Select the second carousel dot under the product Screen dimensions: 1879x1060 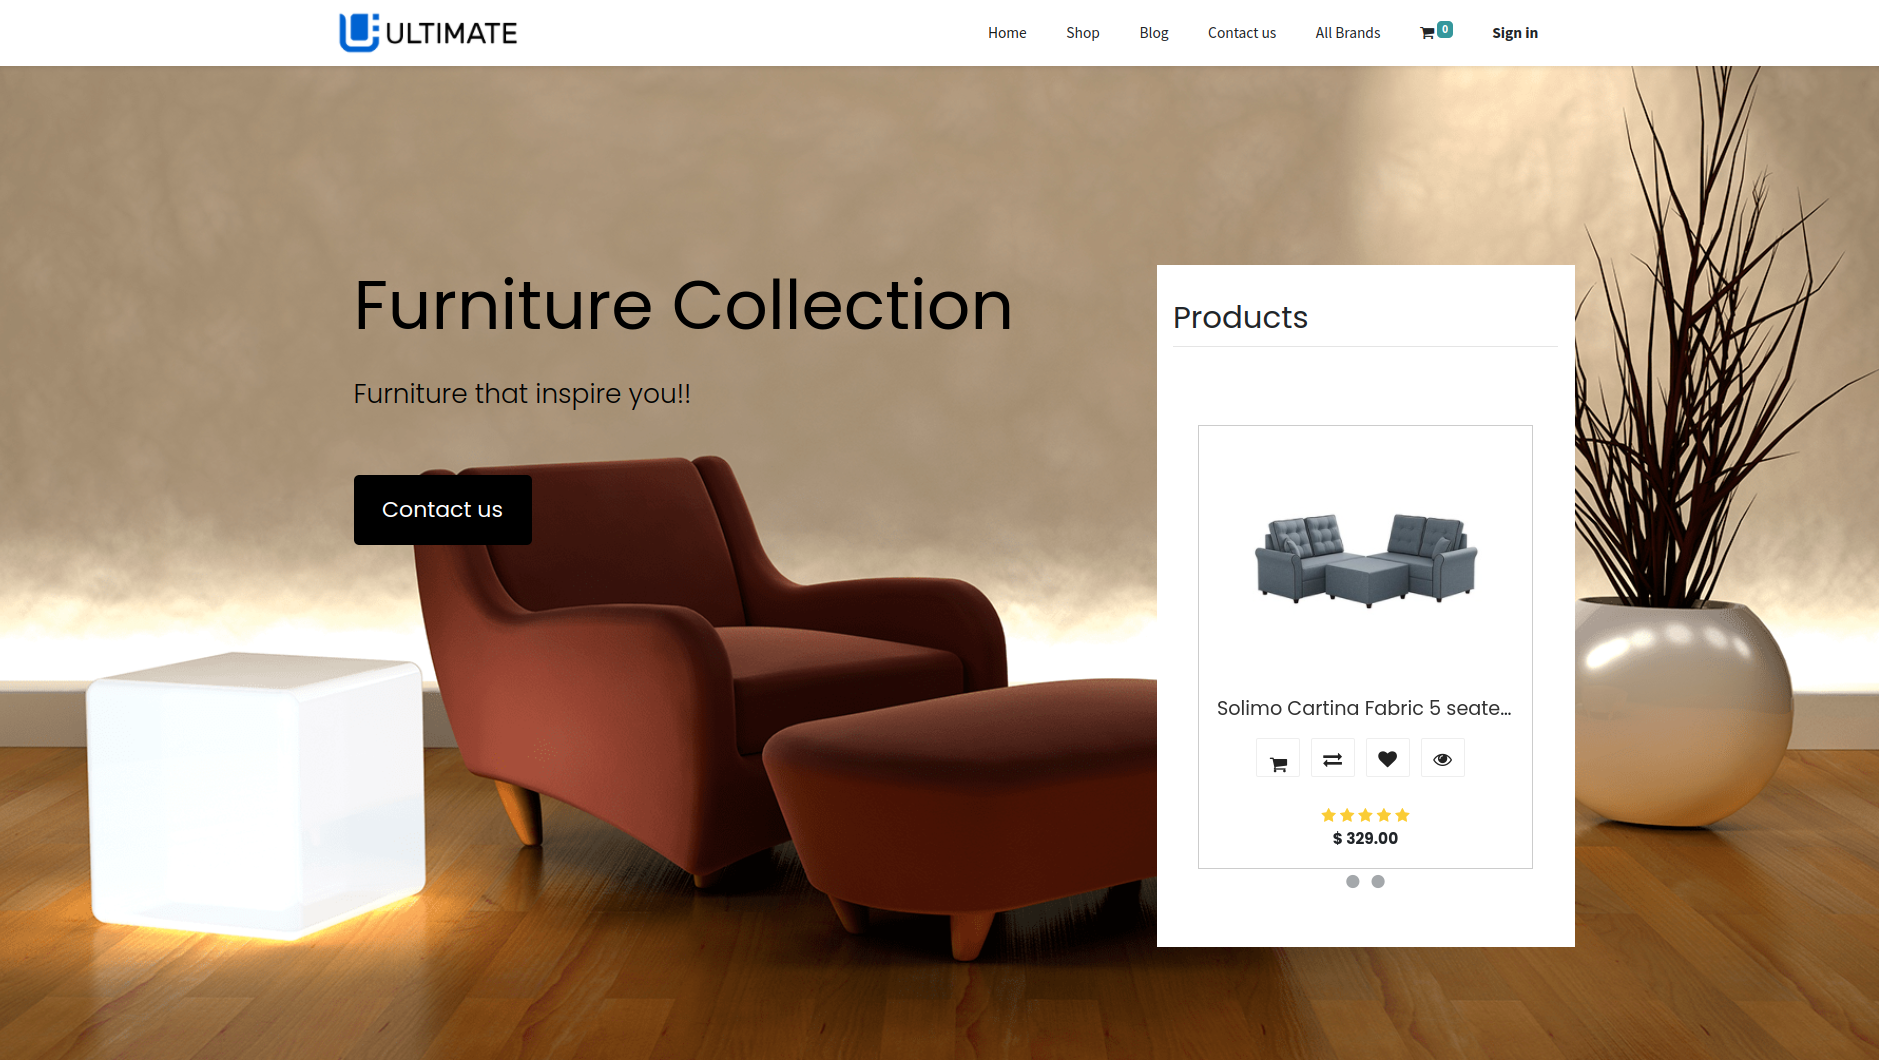tap(1378, 881)
